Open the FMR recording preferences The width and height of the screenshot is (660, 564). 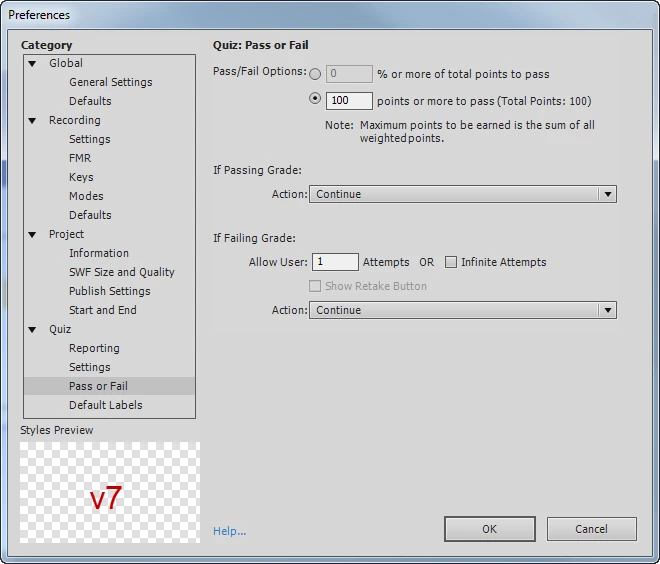click(80, 158)
